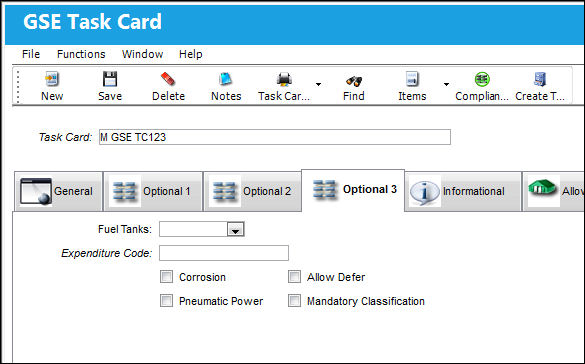Check the Allow Defer checkbox
The width and height of the screenshot is (585, 364).
pyautogui.click(x=294, y=277)
